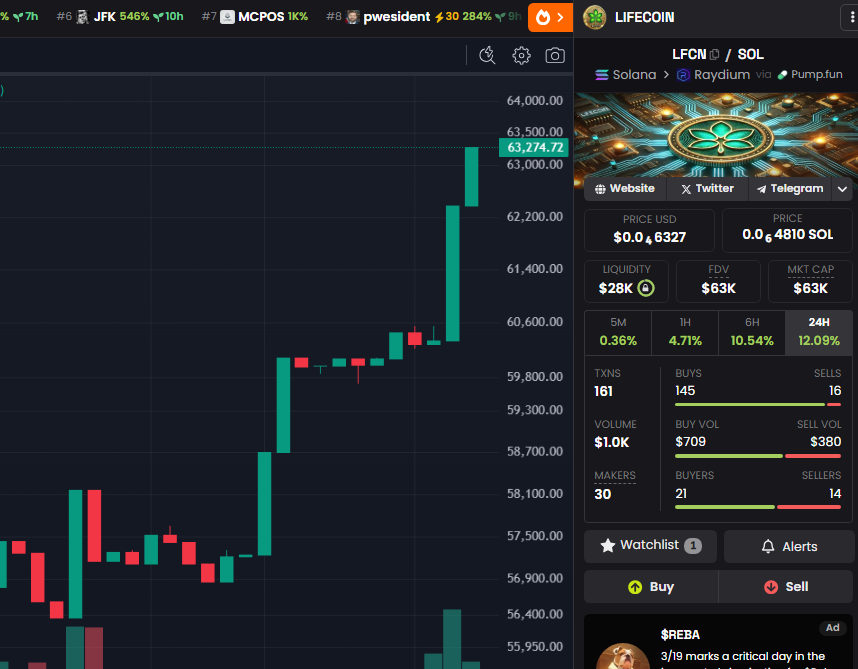This screenshot has width=858, height=669.
Task: Click the PRICE in SOL box
Action: pos(787,230)
